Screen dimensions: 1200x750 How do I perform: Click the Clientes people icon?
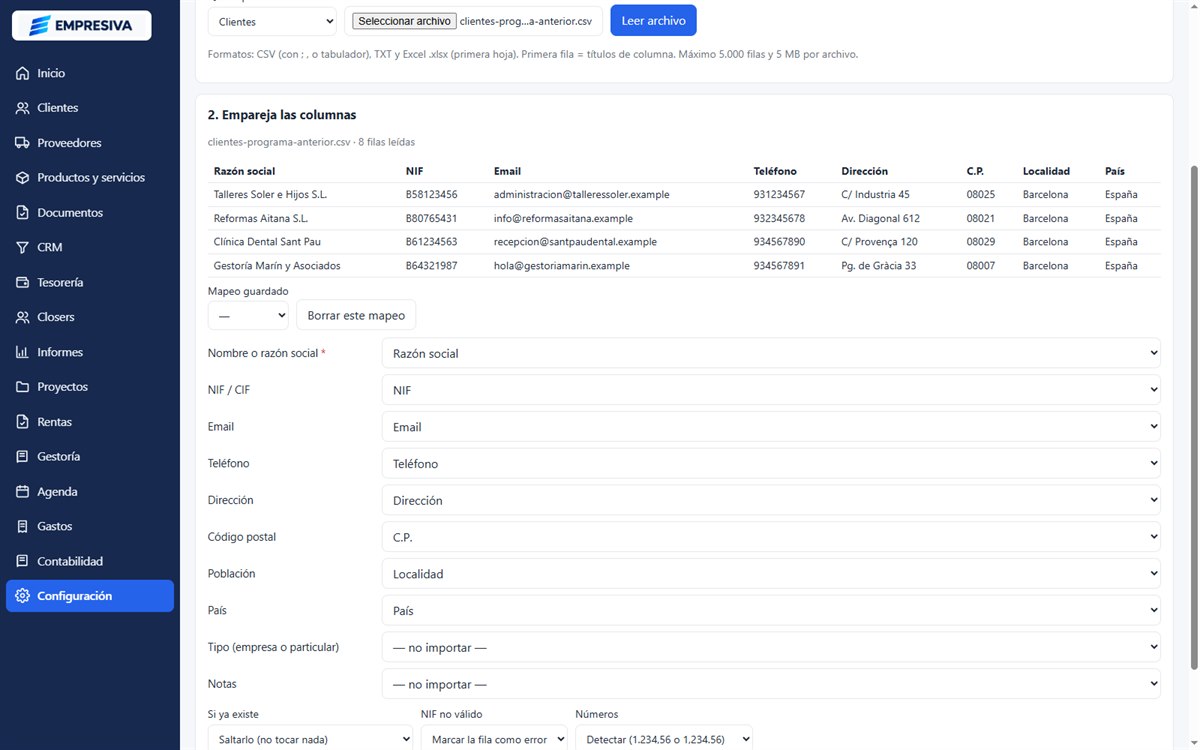click(x=22, y=108)
